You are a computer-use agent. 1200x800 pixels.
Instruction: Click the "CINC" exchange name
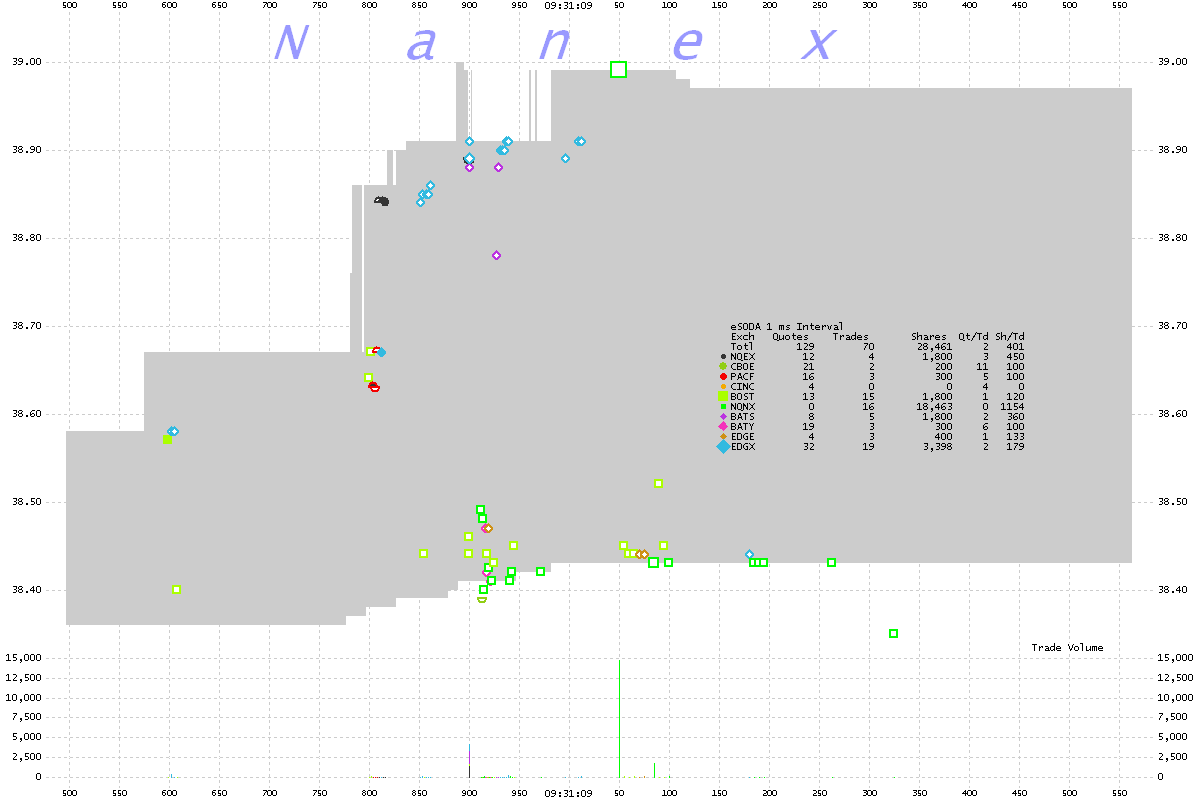pyautogui.click(x=743, y=386)
